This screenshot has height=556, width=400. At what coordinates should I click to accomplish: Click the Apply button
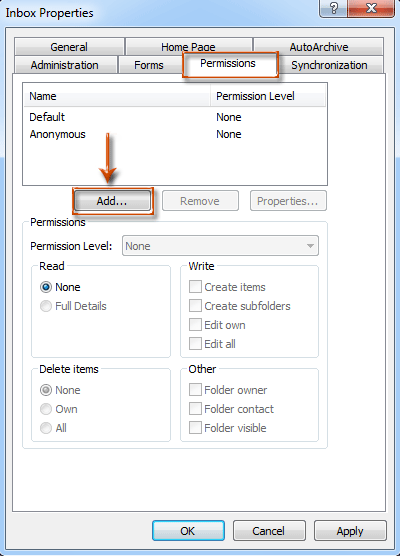350,530
